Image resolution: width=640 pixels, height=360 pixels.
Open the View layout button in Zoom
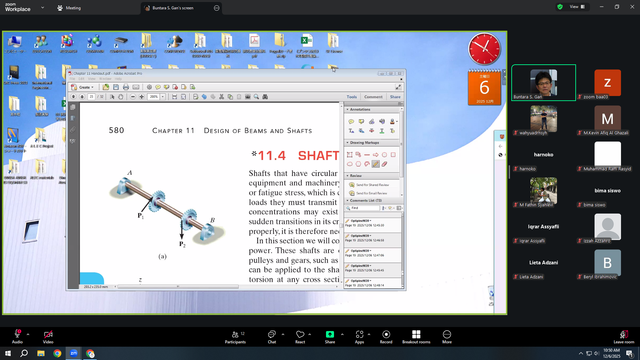[578, 7]
